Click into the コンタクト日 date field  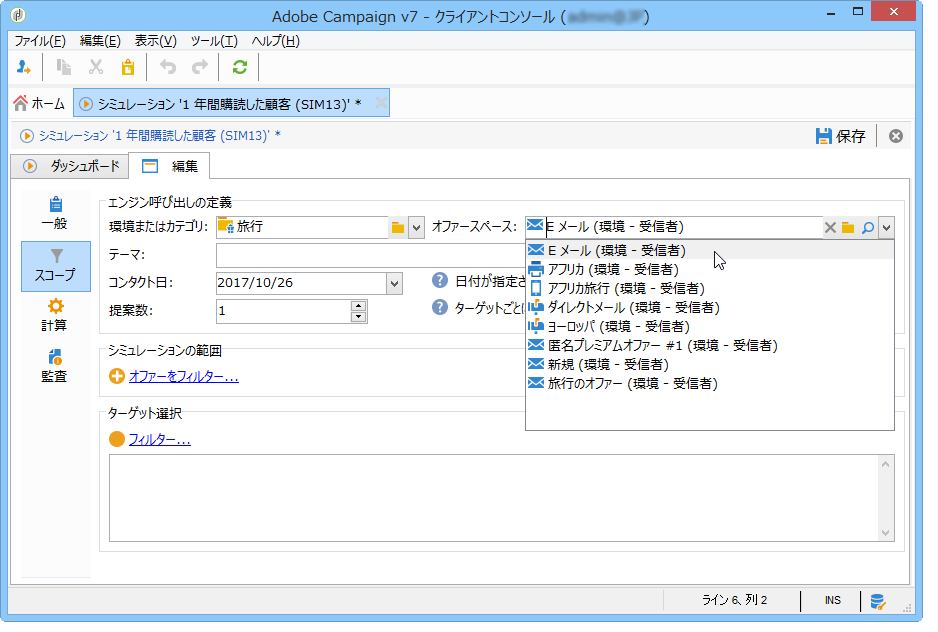tap(302, 284)
